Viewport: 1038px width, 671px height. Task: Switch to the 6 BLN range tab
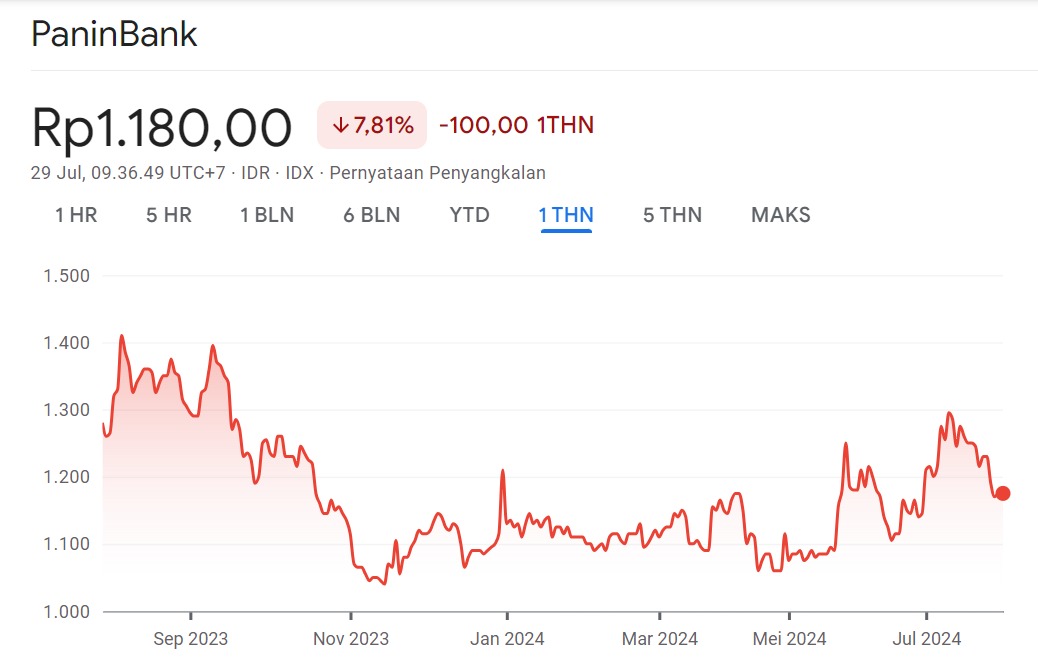click(371, 215)
